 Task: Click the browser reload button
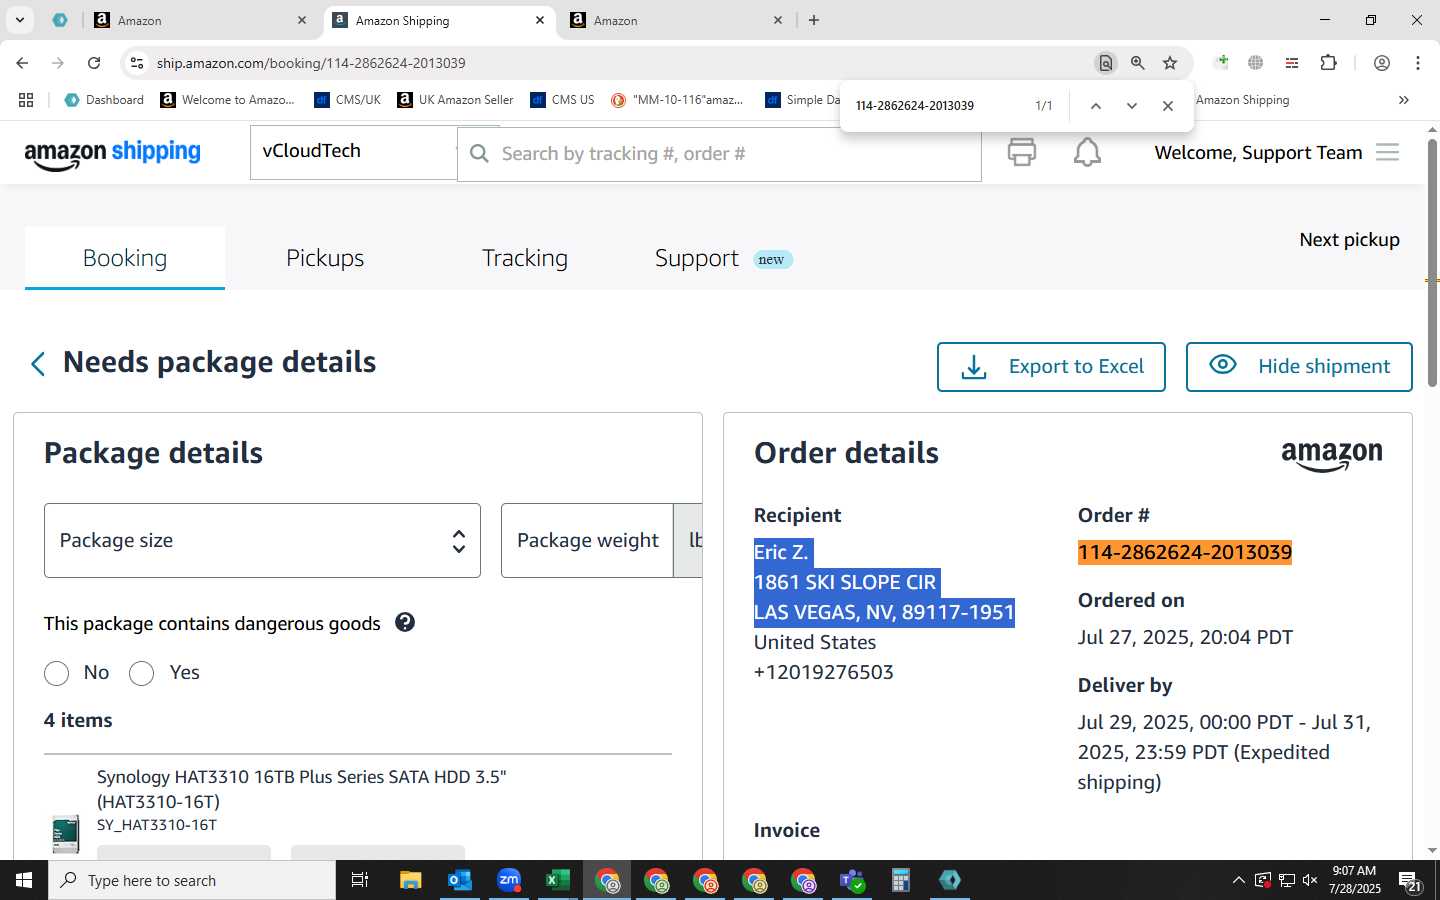pyautogui.click(x=94, y=63)
